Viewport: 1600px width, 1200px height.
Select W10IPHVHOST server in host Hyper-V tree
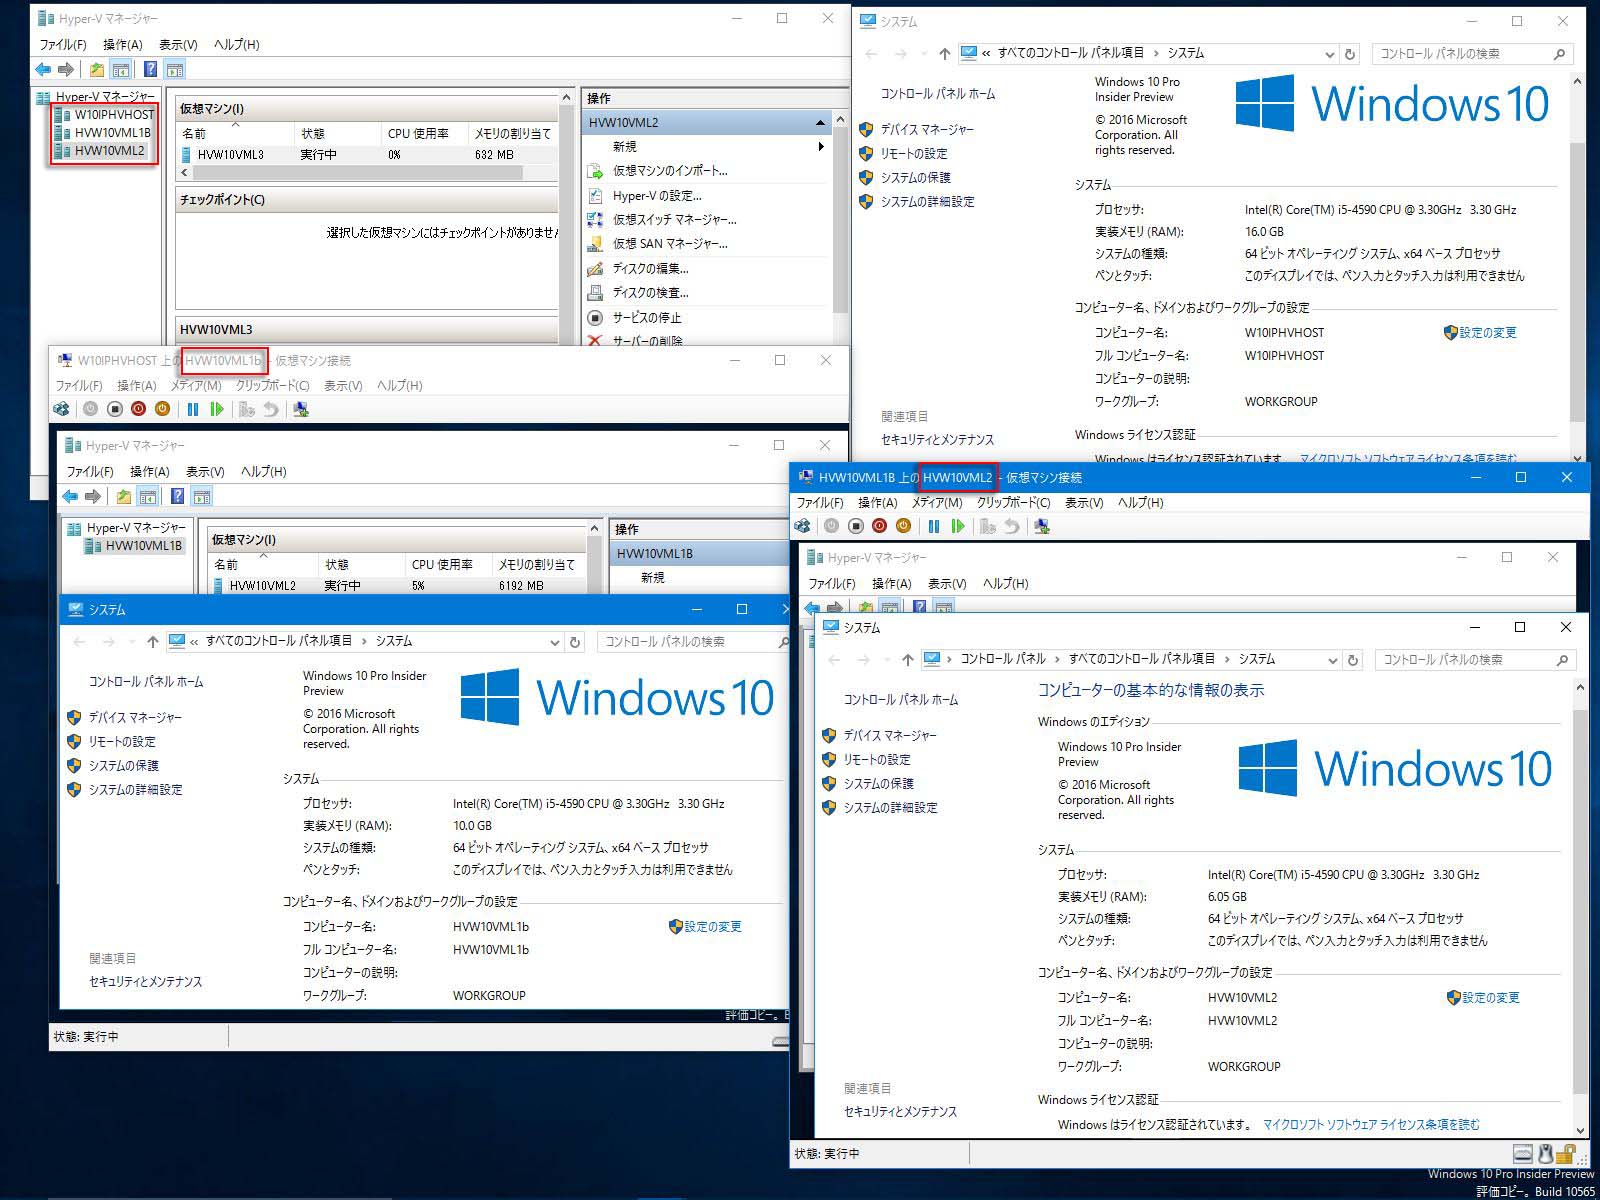point(113,114)
